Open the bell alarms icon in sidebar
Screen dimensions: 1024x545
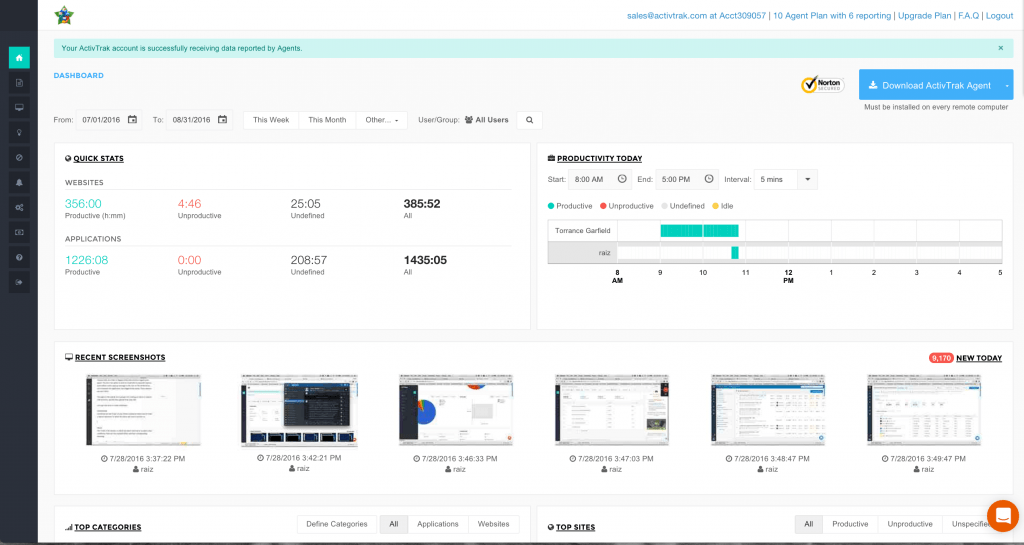coord(19,182)
